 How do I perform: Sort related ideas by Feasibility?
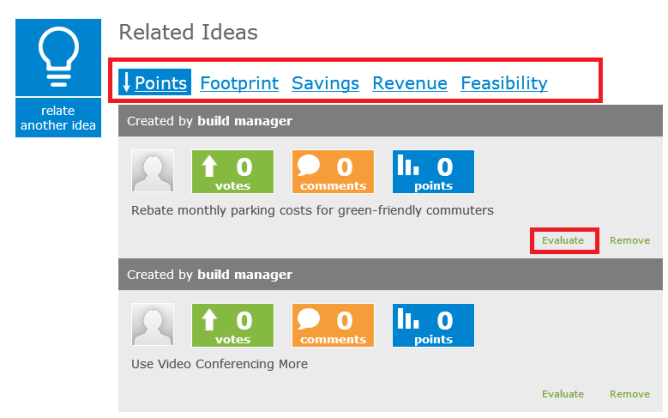504,83
